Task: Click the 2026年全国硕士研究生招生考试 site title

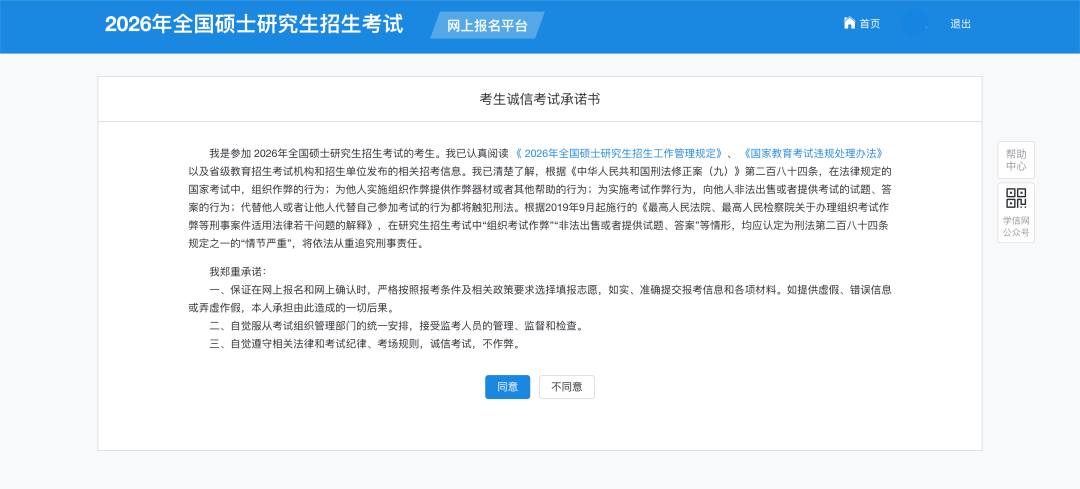Action: [254, 25]
